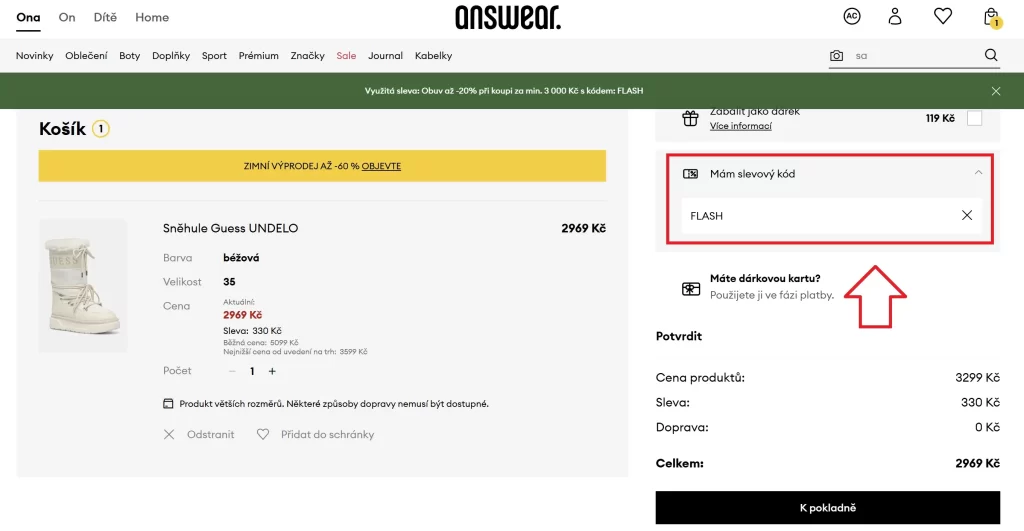Click the gift wrap price 119 Kč
The width and height of the screenshot is (1024, 531).
click(940, 119)
